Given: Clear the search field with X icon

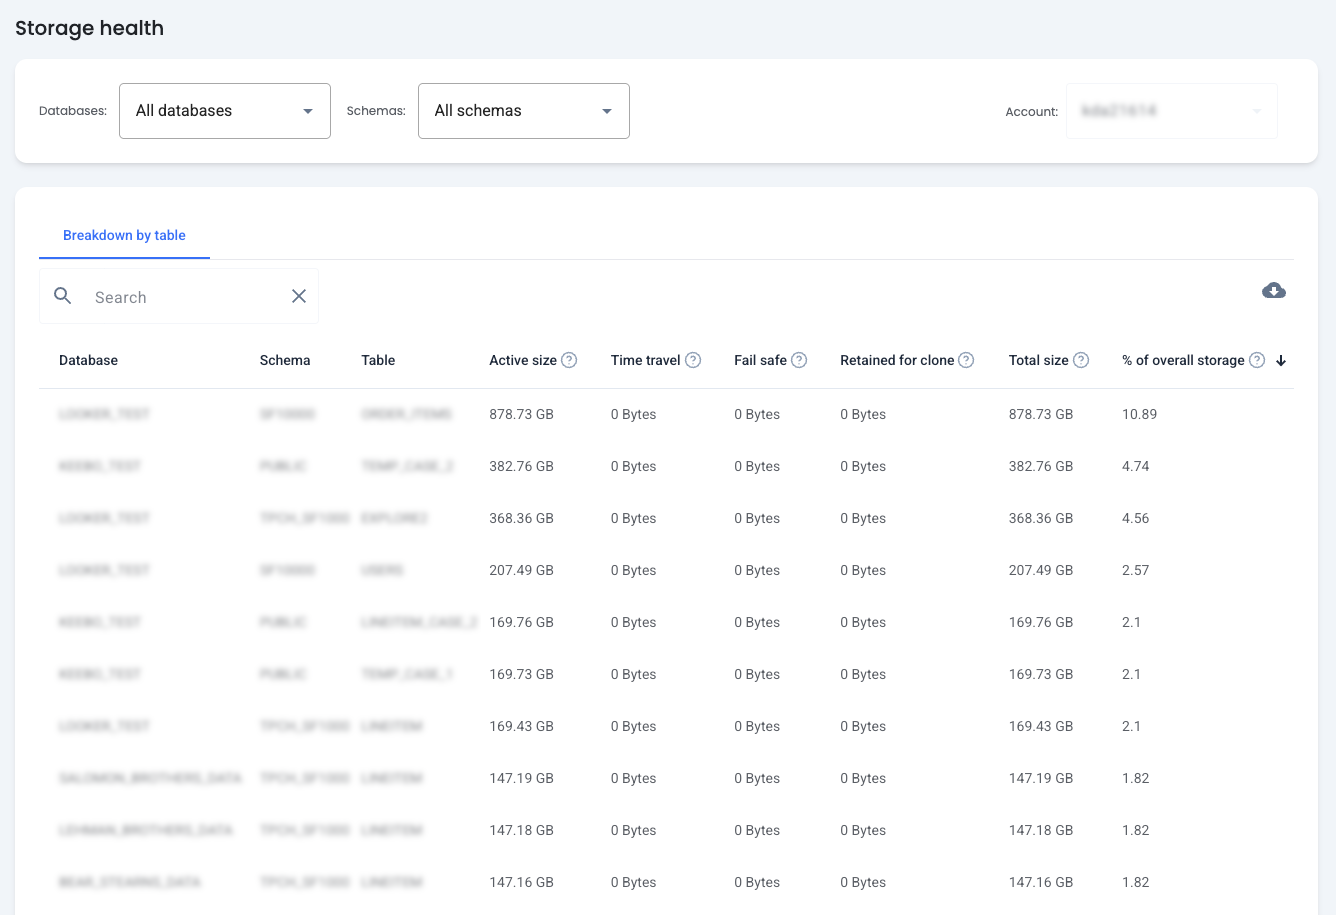Looking at the screenshot, I should pos(299,296).
